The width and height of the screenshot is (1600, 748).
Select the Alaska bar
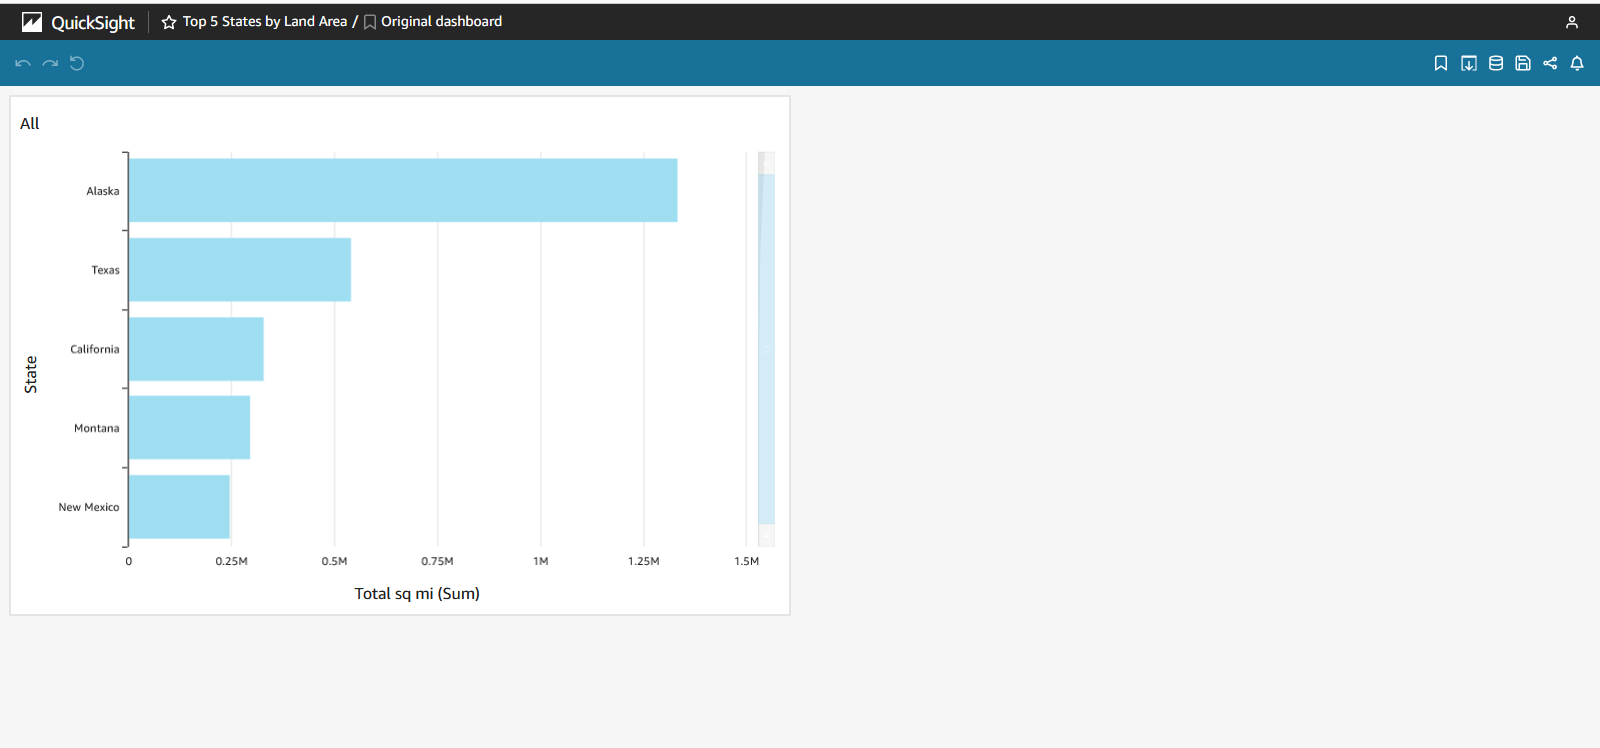[403, 190]
